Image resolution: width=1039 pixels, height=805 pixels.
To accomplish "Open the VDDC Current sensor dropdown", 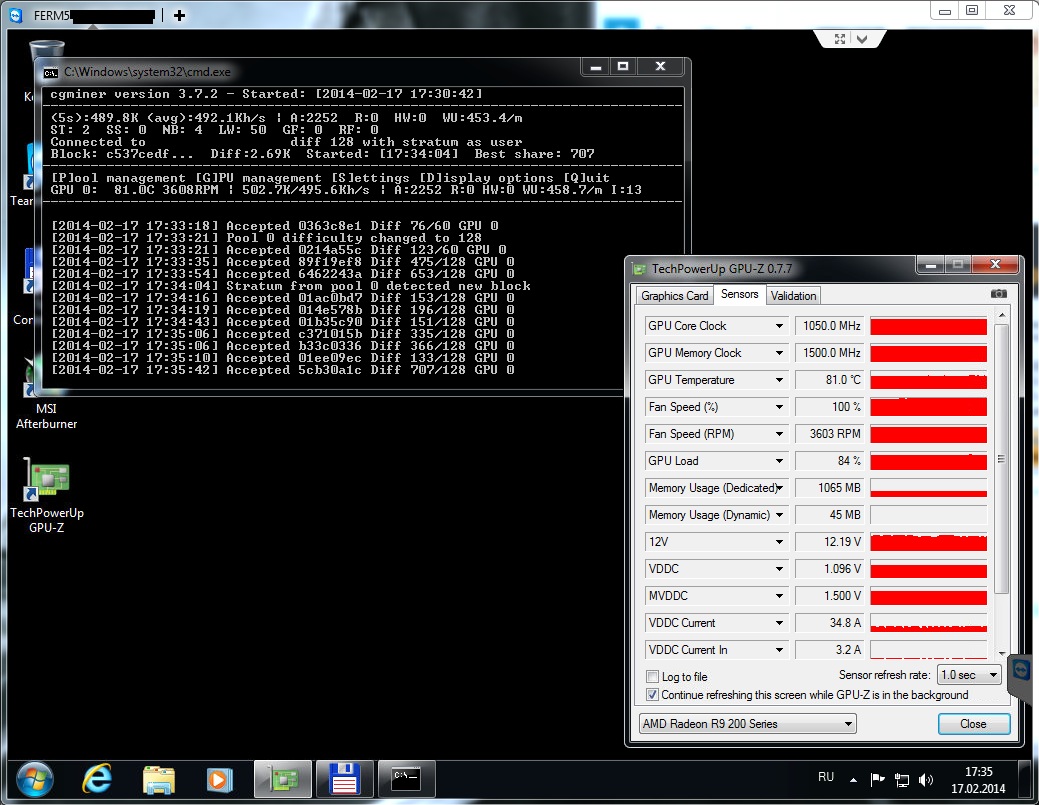I will point(779,623).
